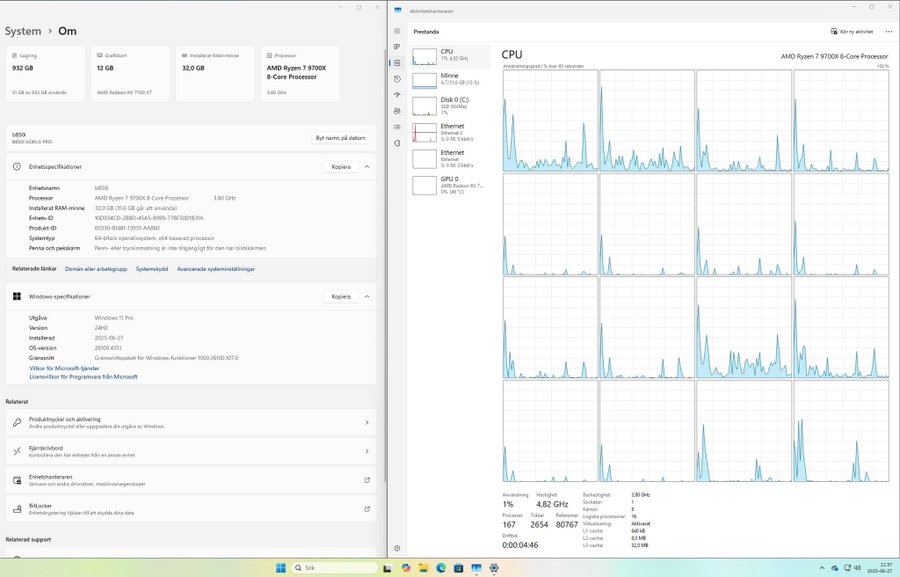Click key icon beside Produktnyckel och aktivering

coord(17,423)
